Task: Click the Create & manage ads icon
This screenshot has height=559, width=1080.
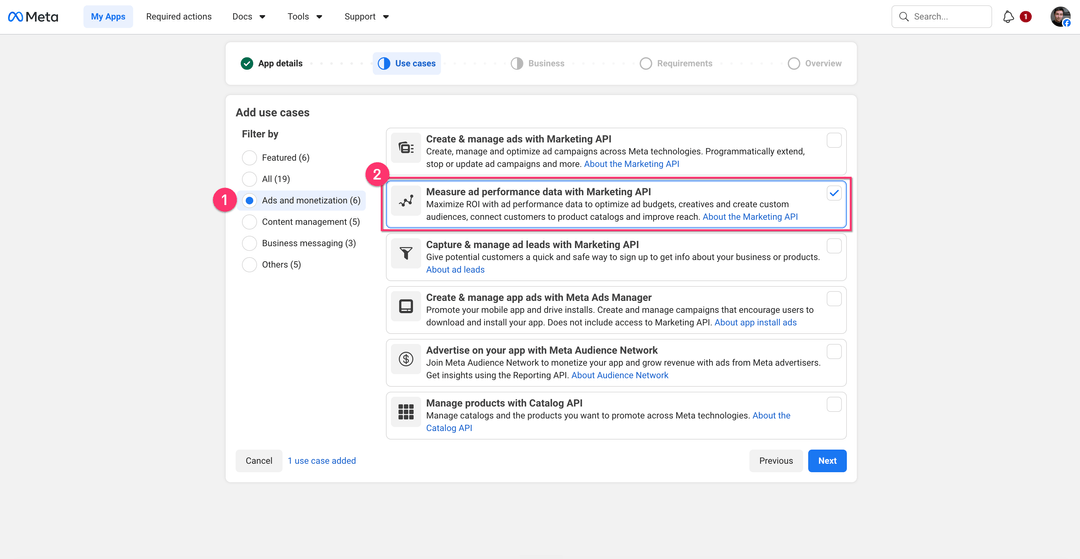Action: pos(406,147)
